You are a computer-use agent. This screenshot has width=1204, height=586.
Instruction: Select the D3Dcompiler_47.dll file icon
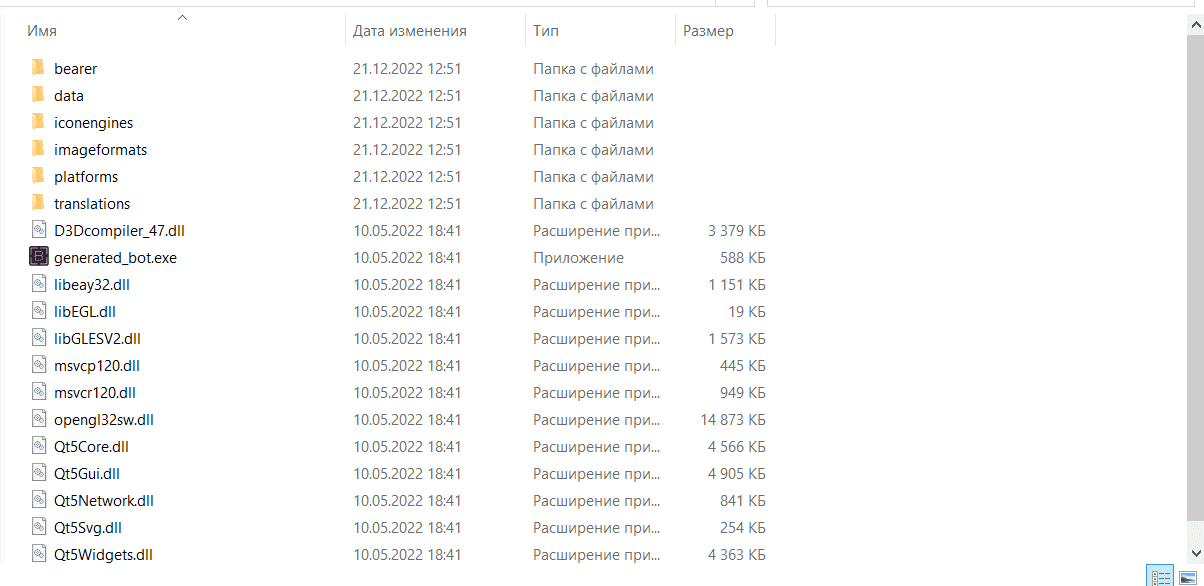38,230
